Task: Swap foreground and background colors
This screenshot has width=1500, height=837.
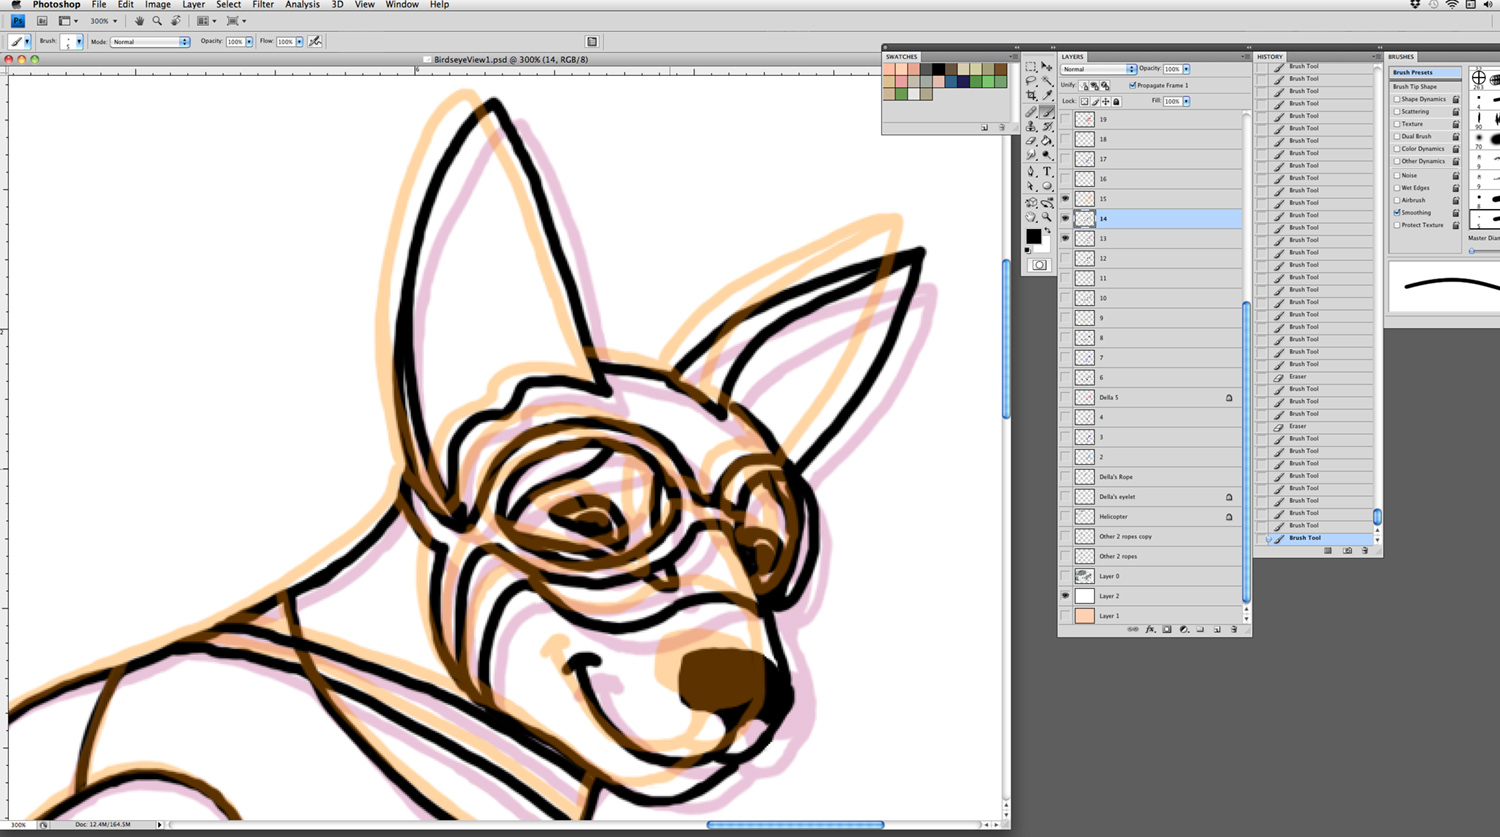Action: point(1048,230)
